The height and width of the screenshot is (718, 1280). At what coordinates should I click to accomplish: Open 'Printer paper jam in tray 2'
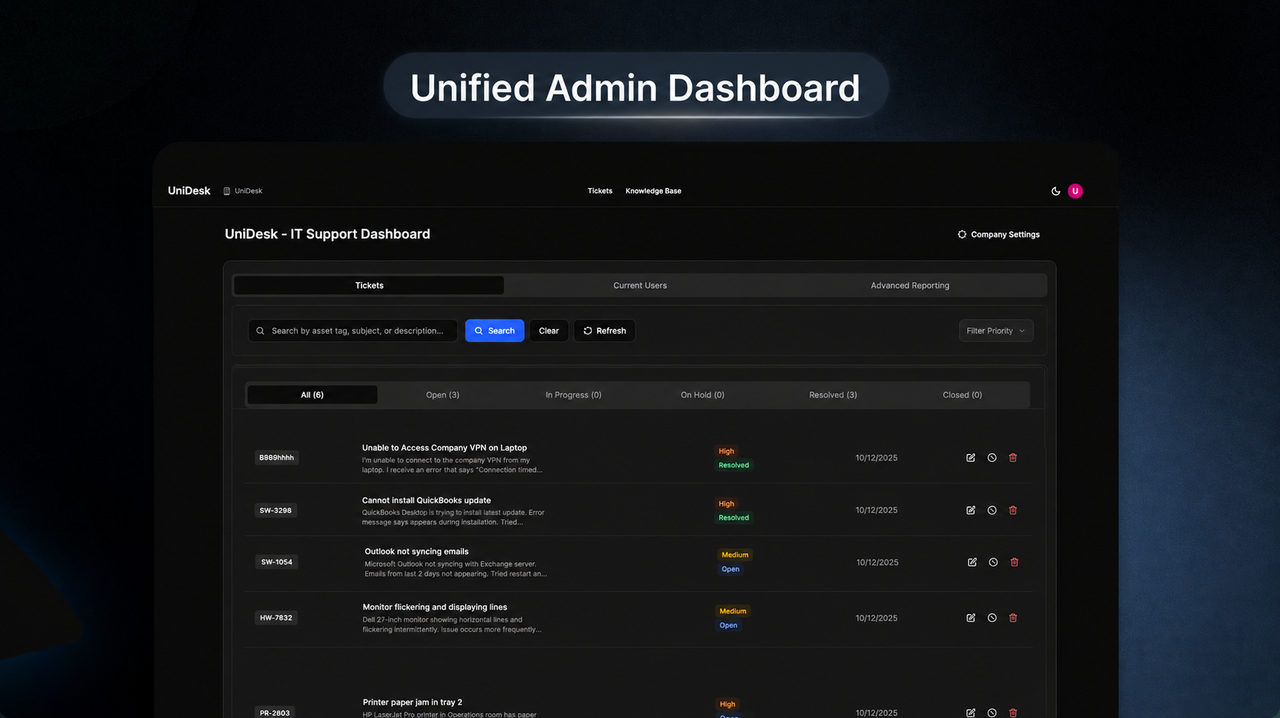[412, 702]
